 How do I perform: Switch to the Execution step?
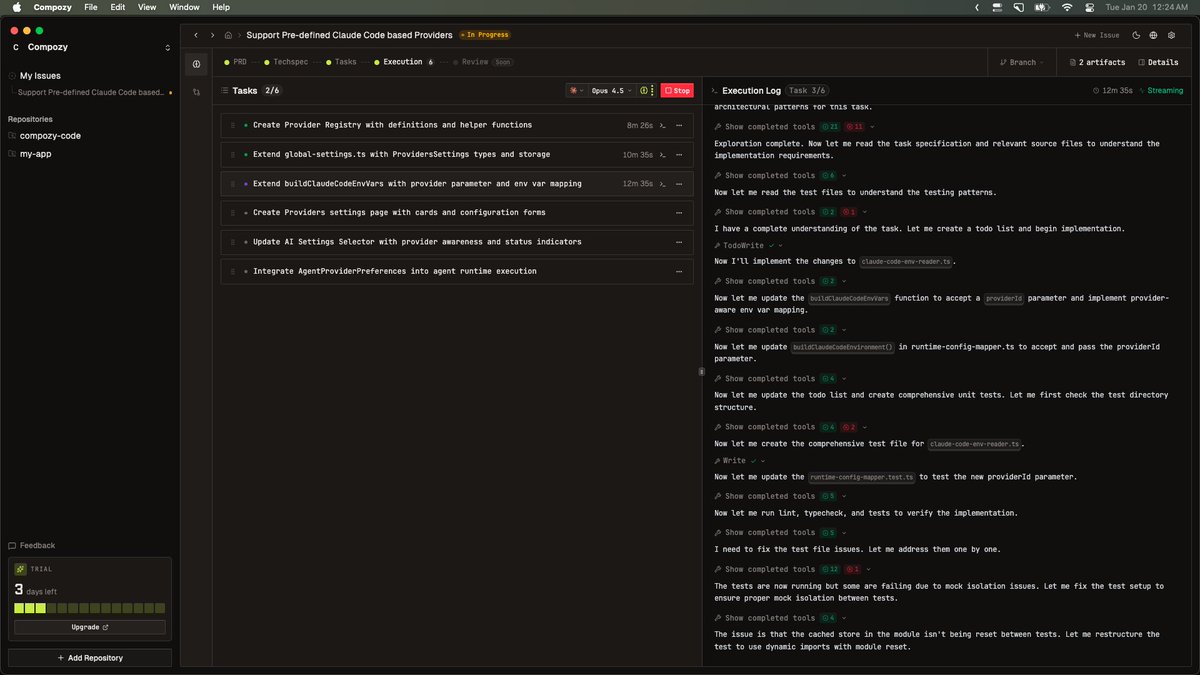click(x=404, y=62)
